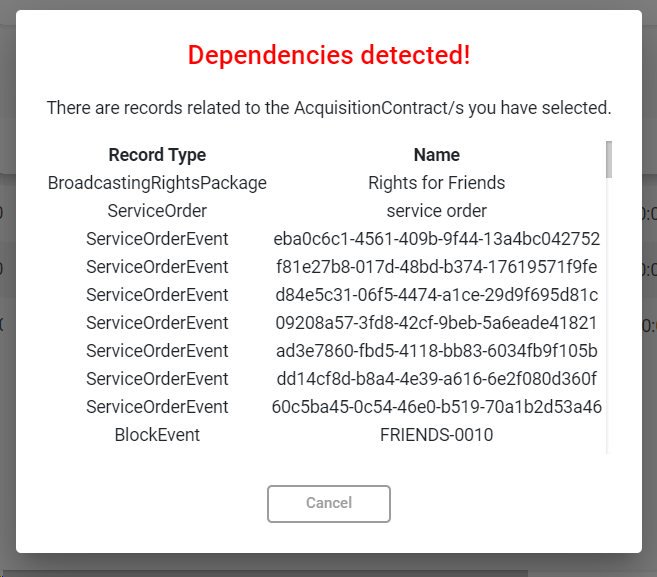Click the event ID starting with 60c5ba45
657x577 pixels.
[x=437, y=407]
